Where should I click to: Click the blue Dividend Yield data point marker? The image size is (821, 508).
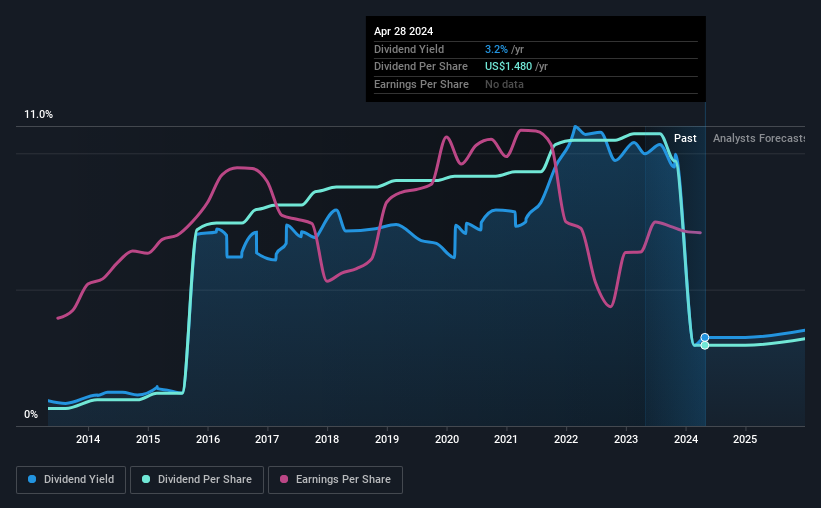[705, 337]
